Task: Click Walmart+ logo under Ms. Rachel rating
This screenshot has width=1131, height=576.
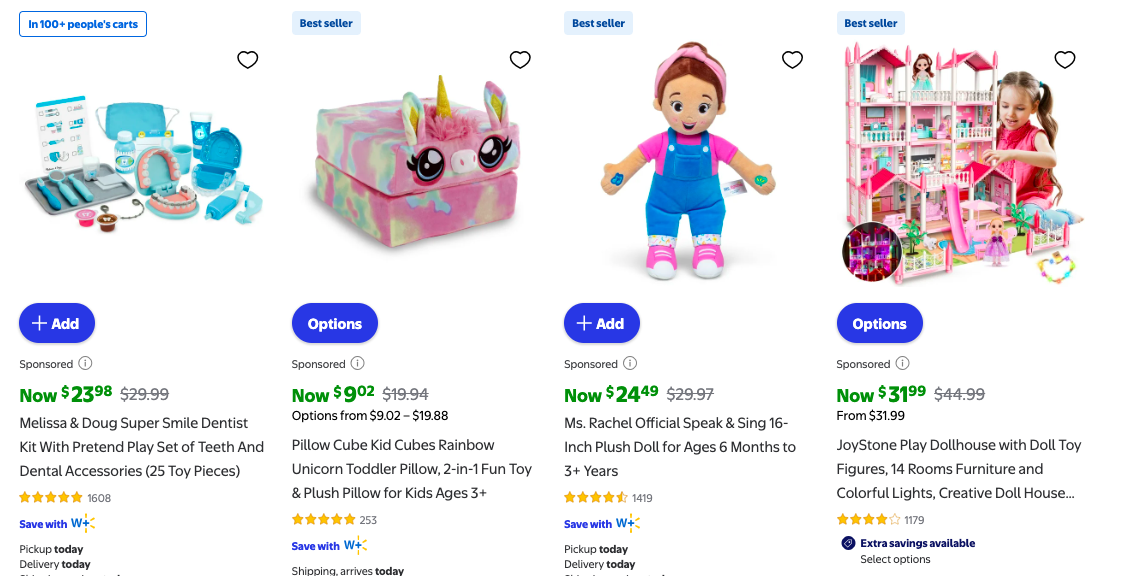Action: pos(628,523)
